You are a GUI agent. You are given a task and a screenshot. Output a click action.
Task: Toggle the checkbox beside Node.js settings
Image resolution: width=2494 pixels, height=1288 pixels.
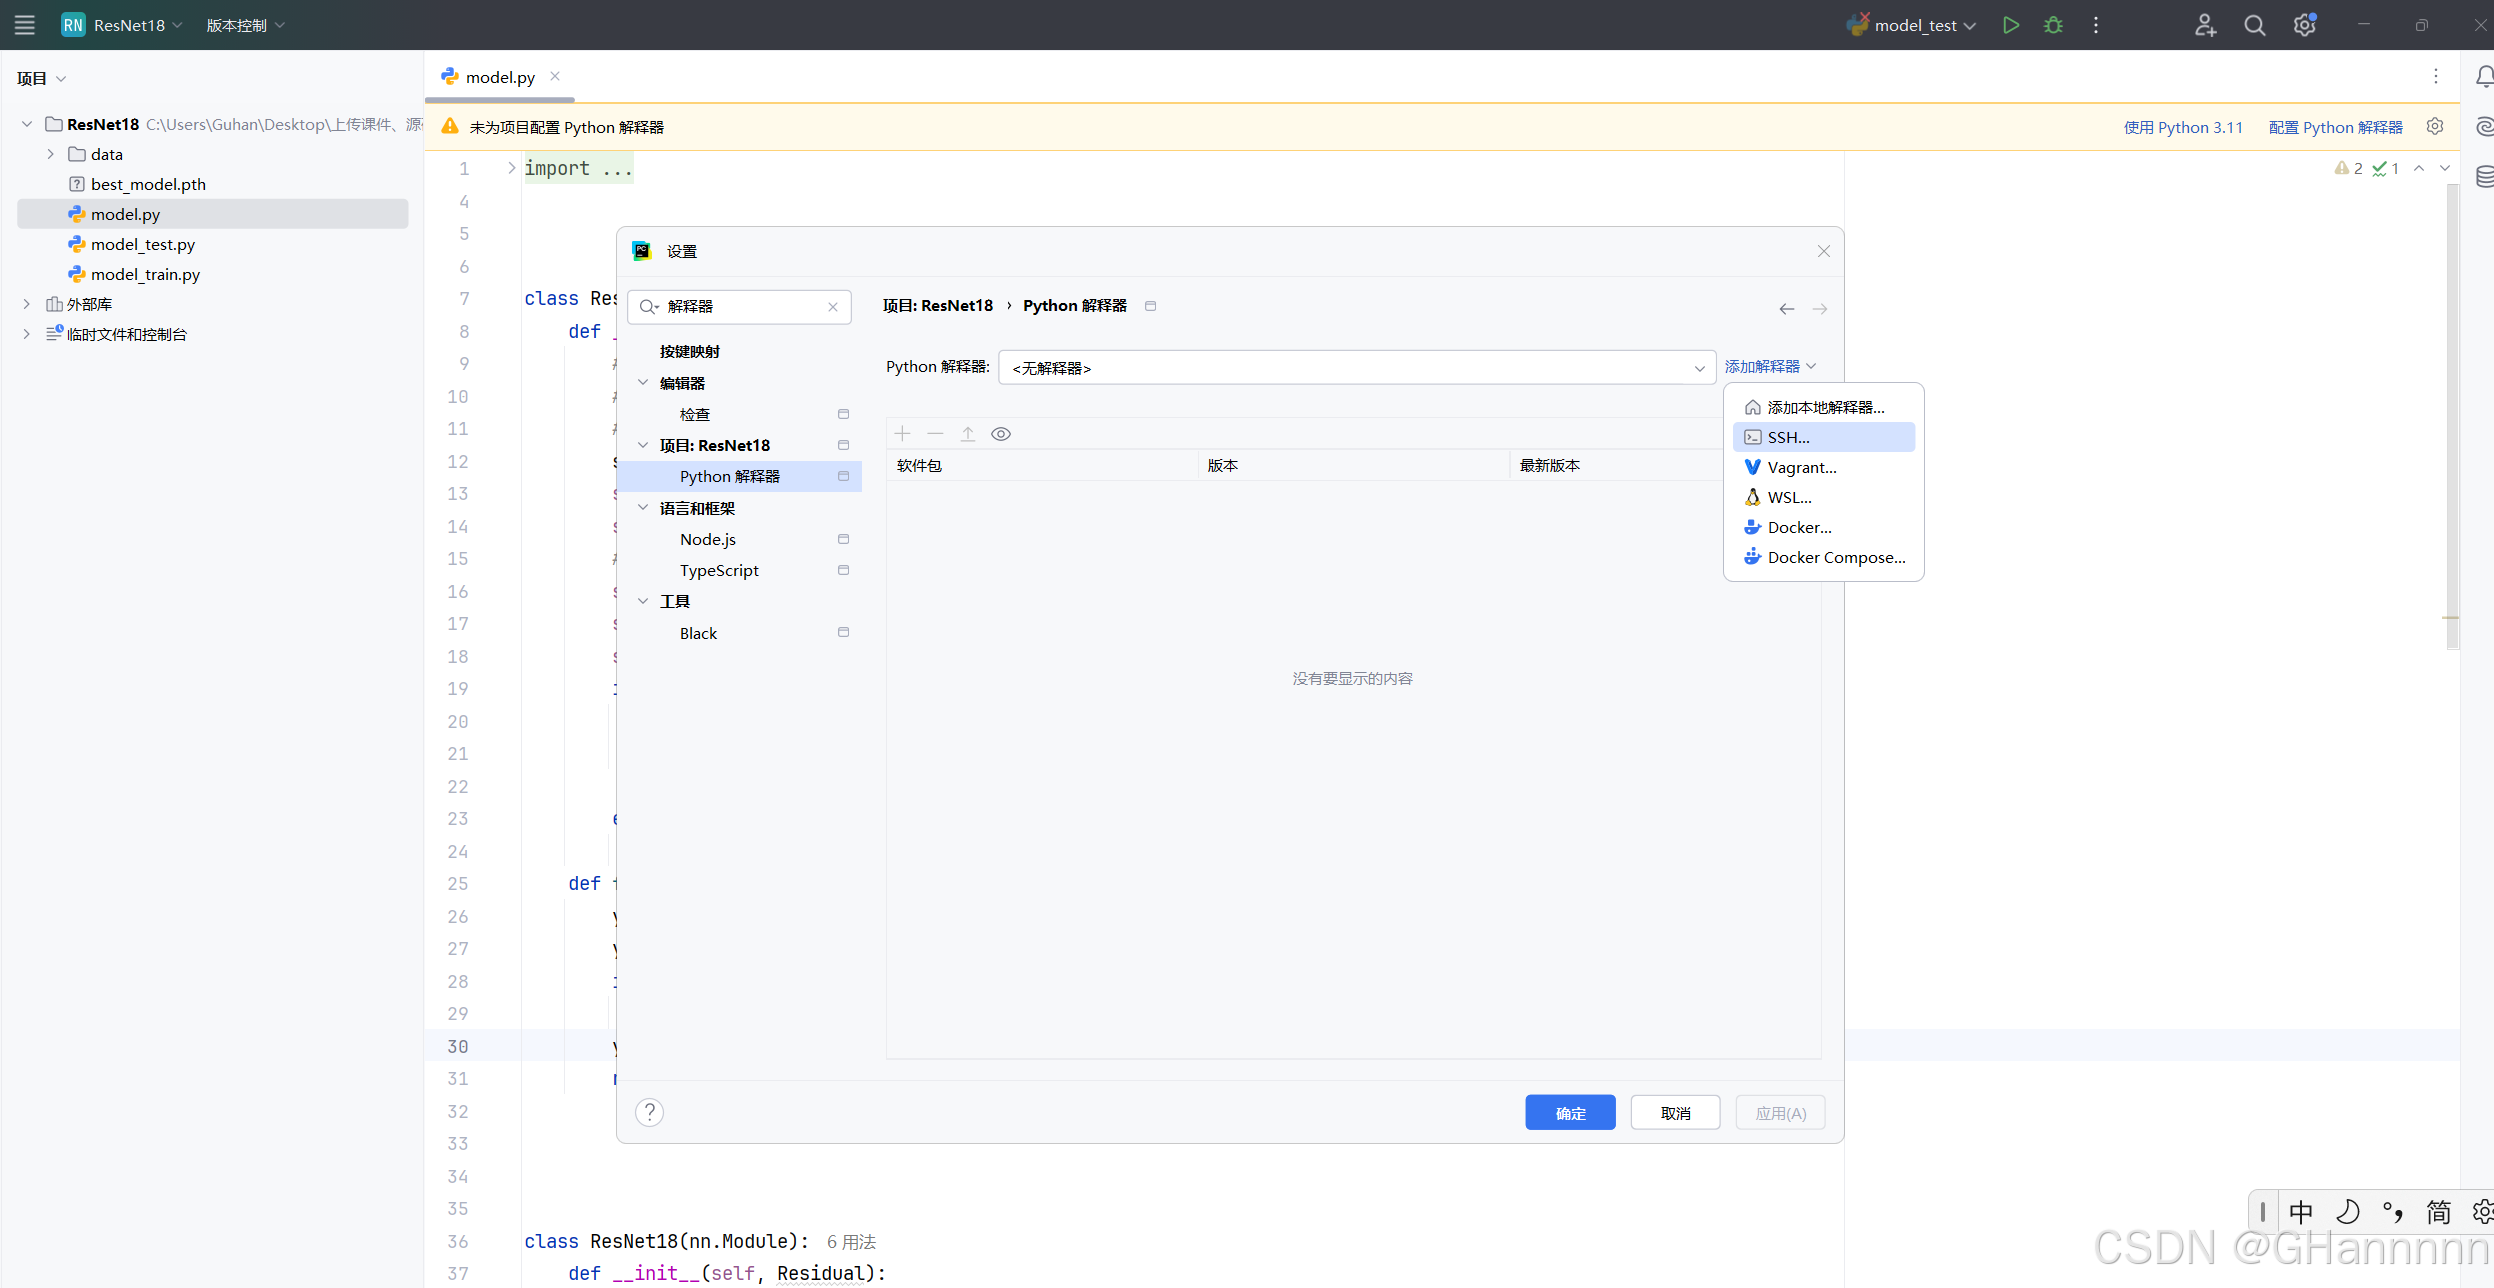click(843, 539)
